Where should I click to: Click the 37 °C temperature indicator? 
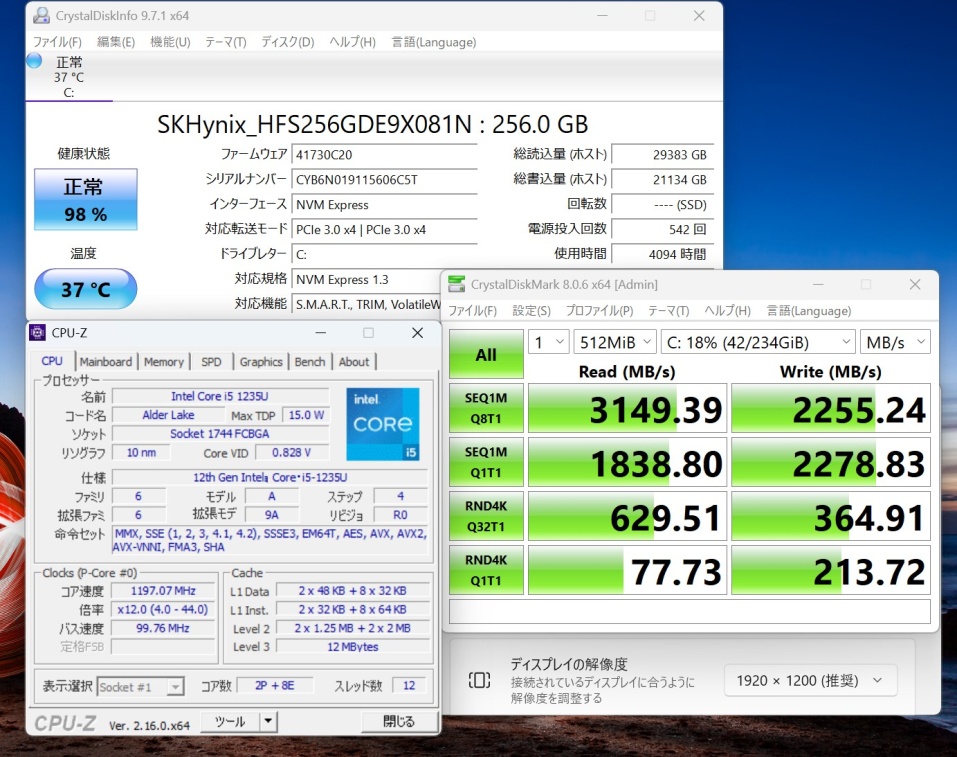(x=85, y=289)
